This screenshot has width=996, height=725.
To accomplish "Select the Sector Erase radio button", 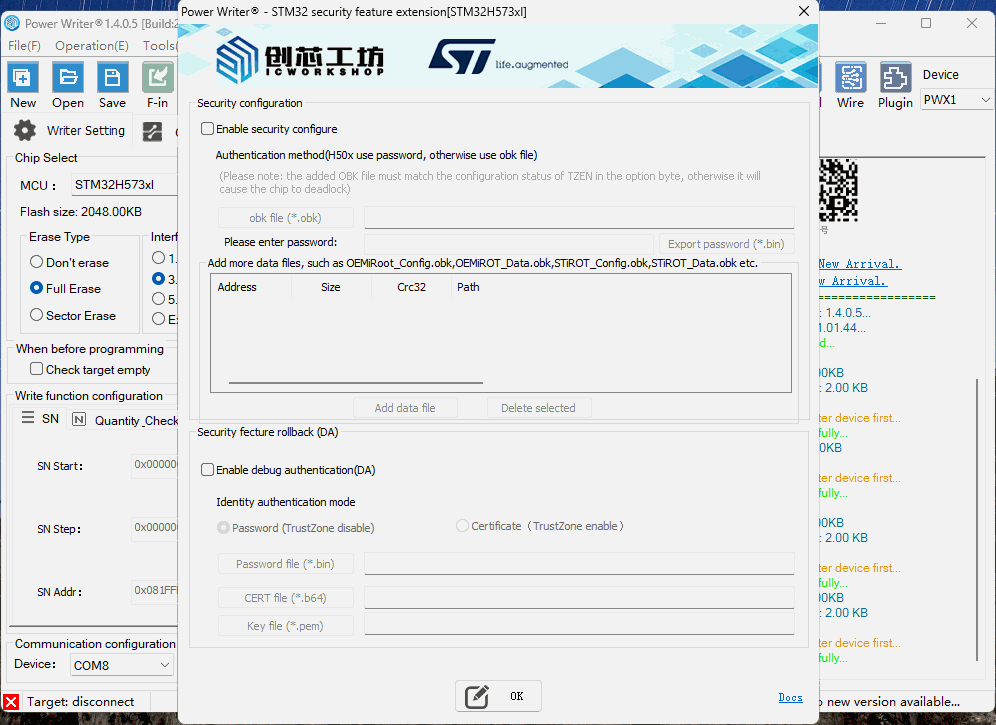I will [x=37, y=316].
